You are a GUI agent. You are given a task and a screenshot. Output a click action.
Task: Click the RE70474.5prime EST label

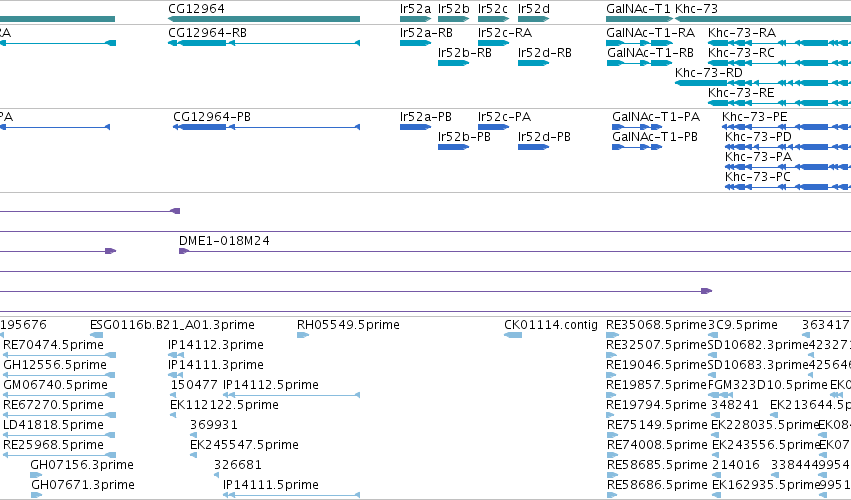[x=53, y=345]
